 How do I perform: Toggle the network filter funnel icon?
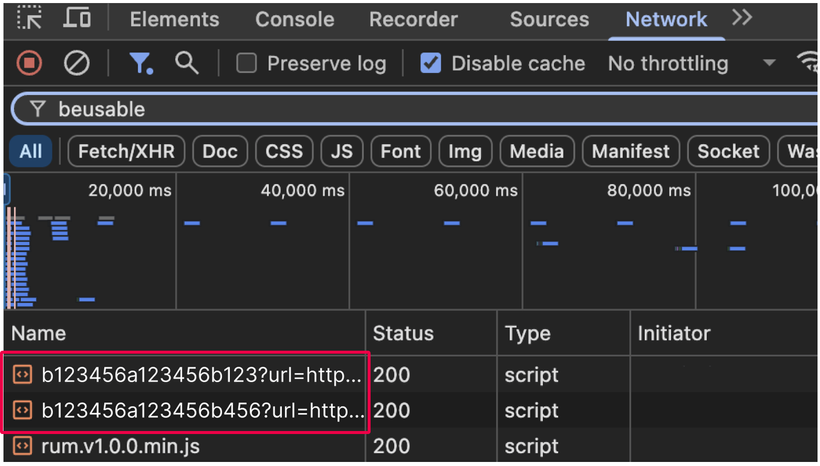(141, 63)
